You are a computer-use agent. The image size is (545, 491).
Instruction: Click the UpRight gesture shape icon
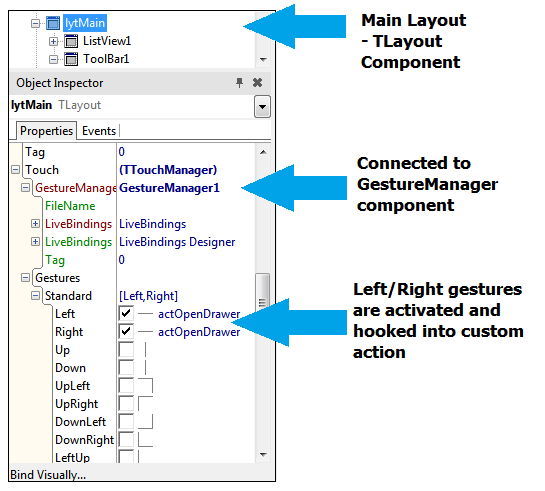pyautogui.click(x=145, y=404)
